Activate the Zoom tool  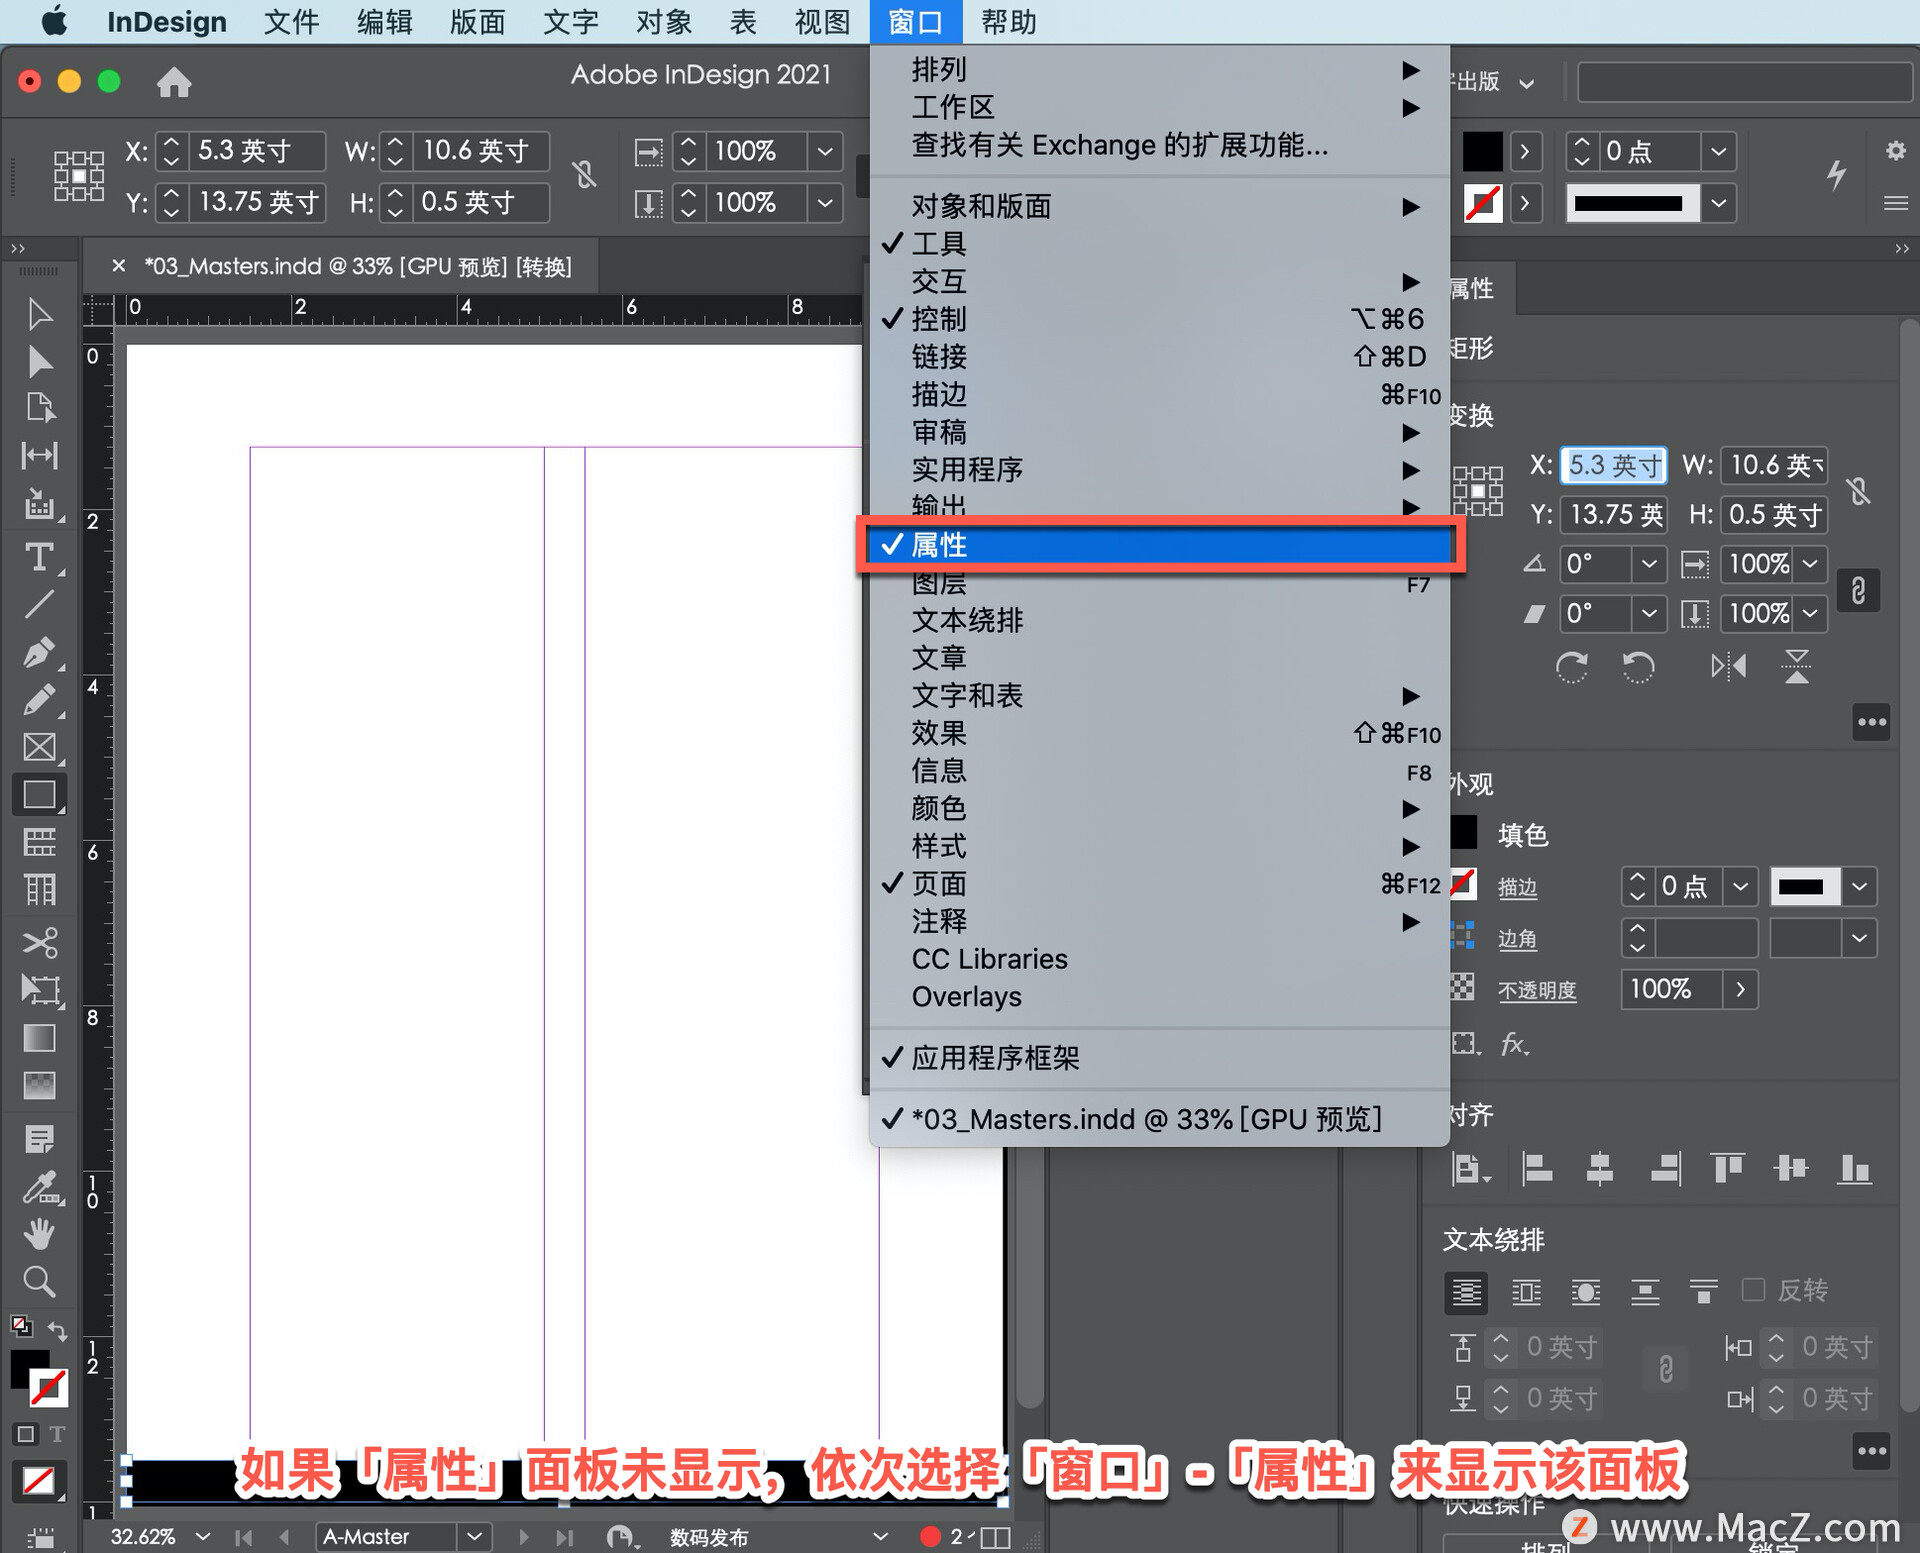click(39, 1282)
